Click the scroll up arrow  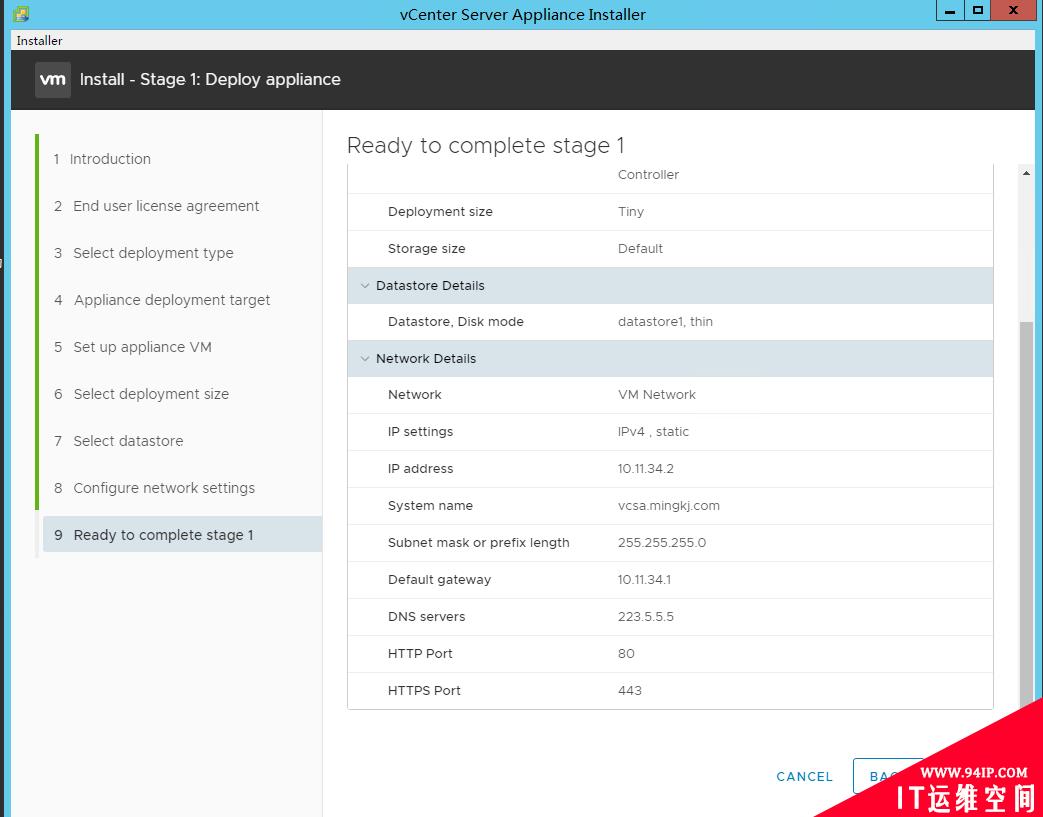click(x=1026, y=173)
